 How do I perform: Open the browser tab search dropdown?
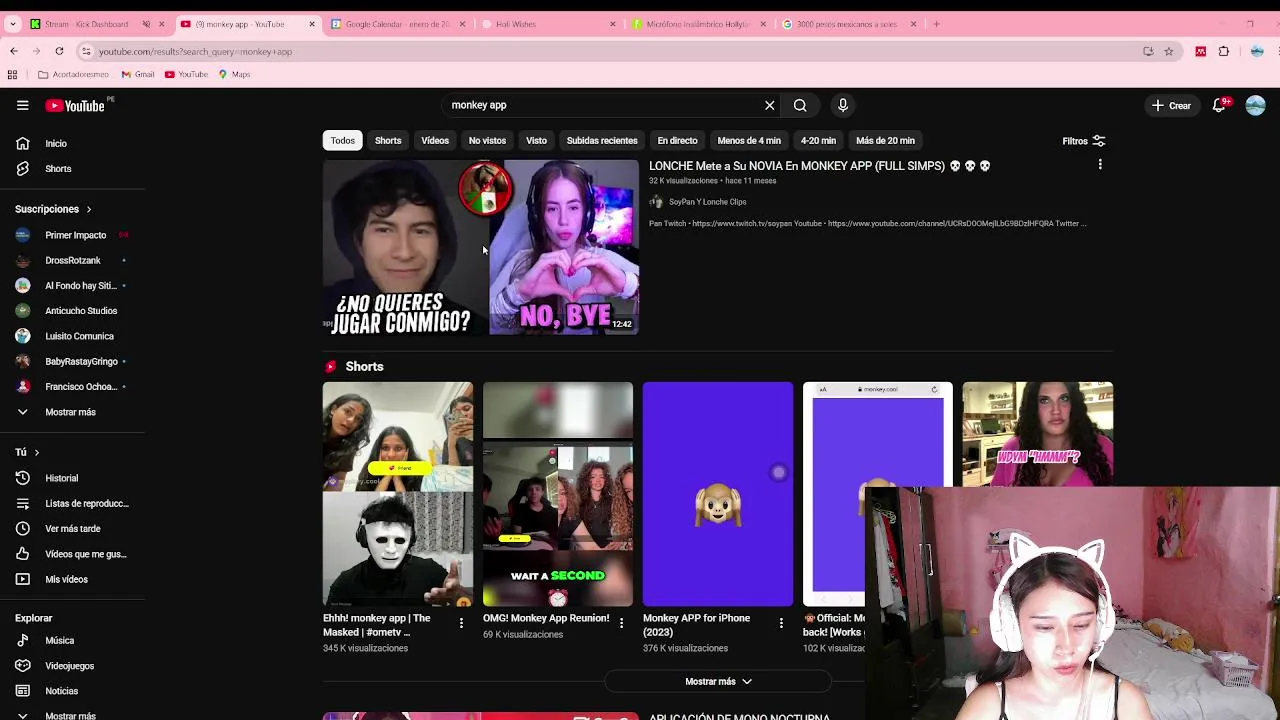click(12, 24)
